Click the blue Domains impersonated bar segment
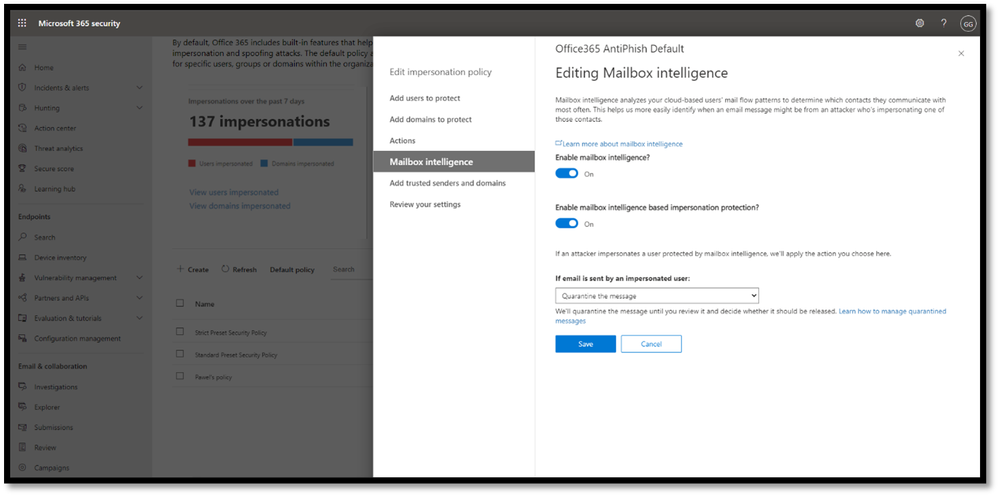Viewport: 999px width, 496px height. click(323, 143)
